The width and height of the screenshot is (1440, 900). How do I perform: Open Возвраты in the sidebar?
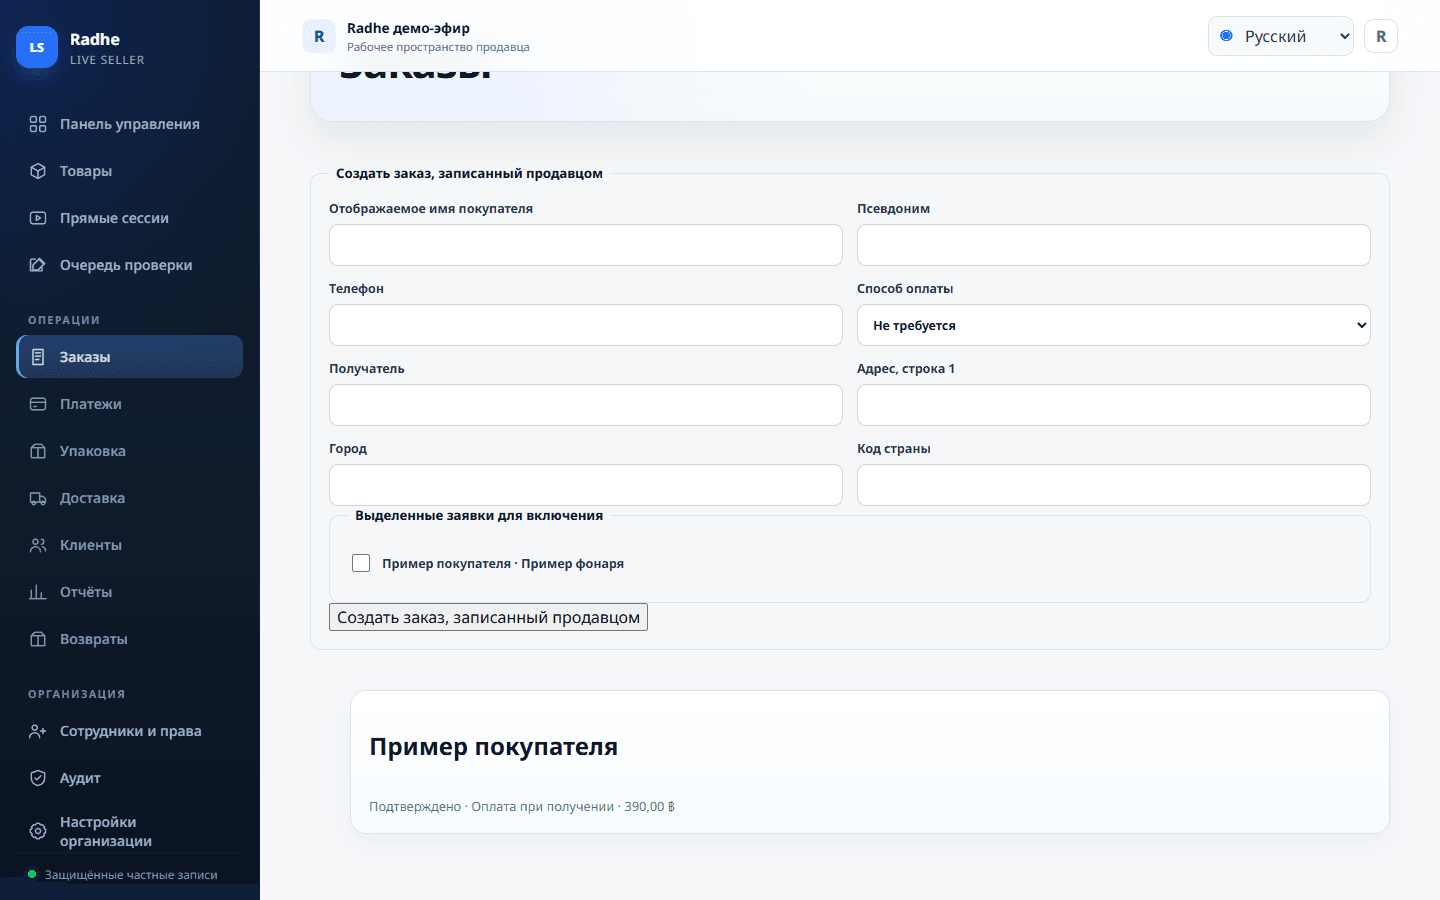(x=130, y=639)
